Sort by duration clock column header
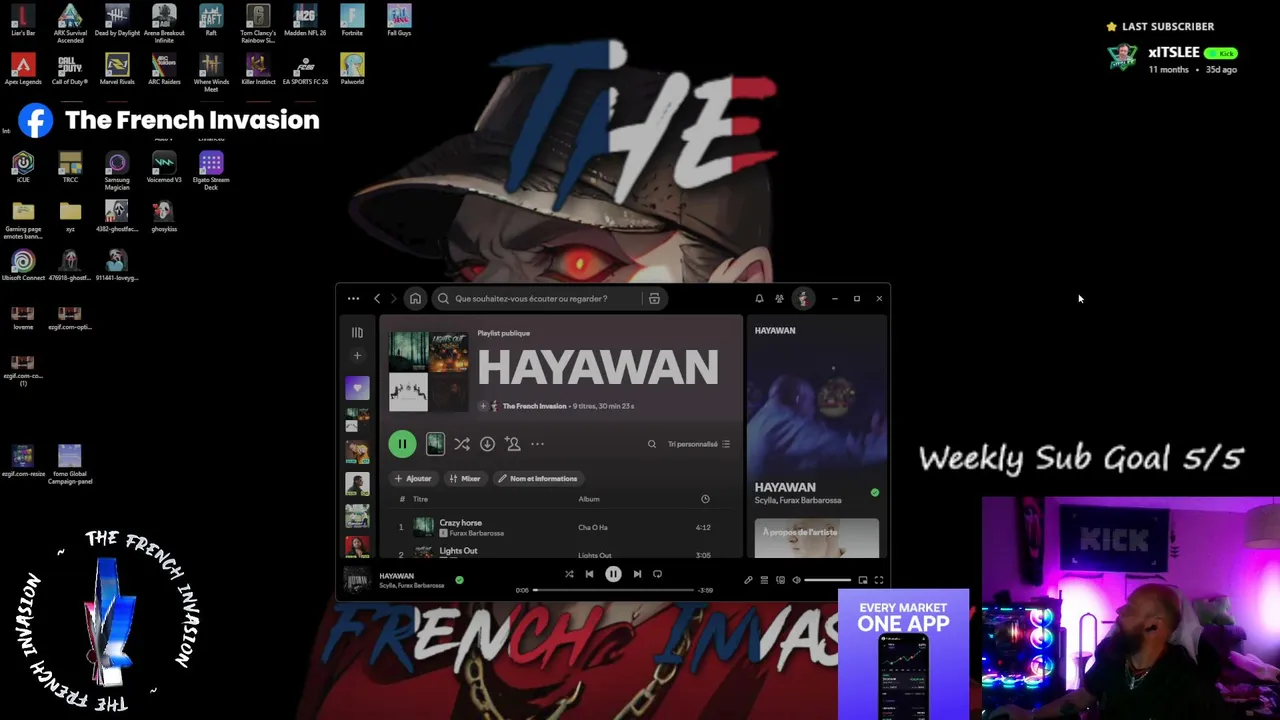Screen dimensions: 1280x720 coord(705,499)
